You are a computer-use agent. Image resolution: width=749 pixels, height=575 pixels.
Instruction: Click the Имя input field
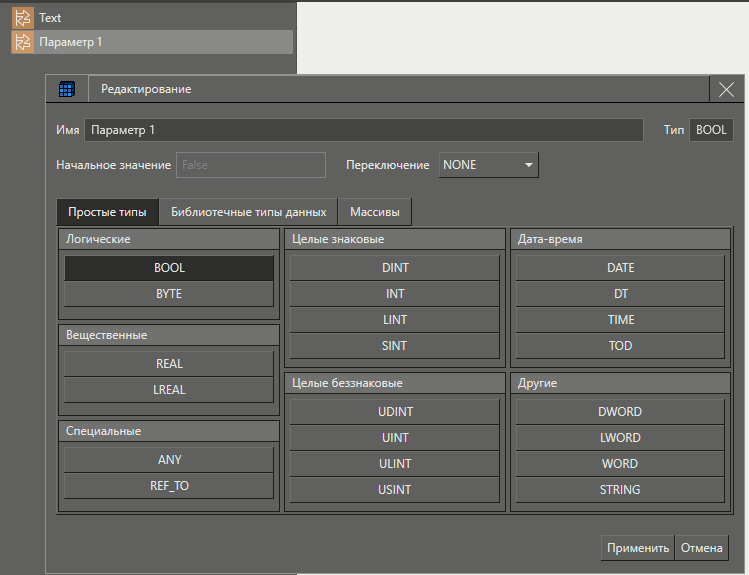point(363,130)
